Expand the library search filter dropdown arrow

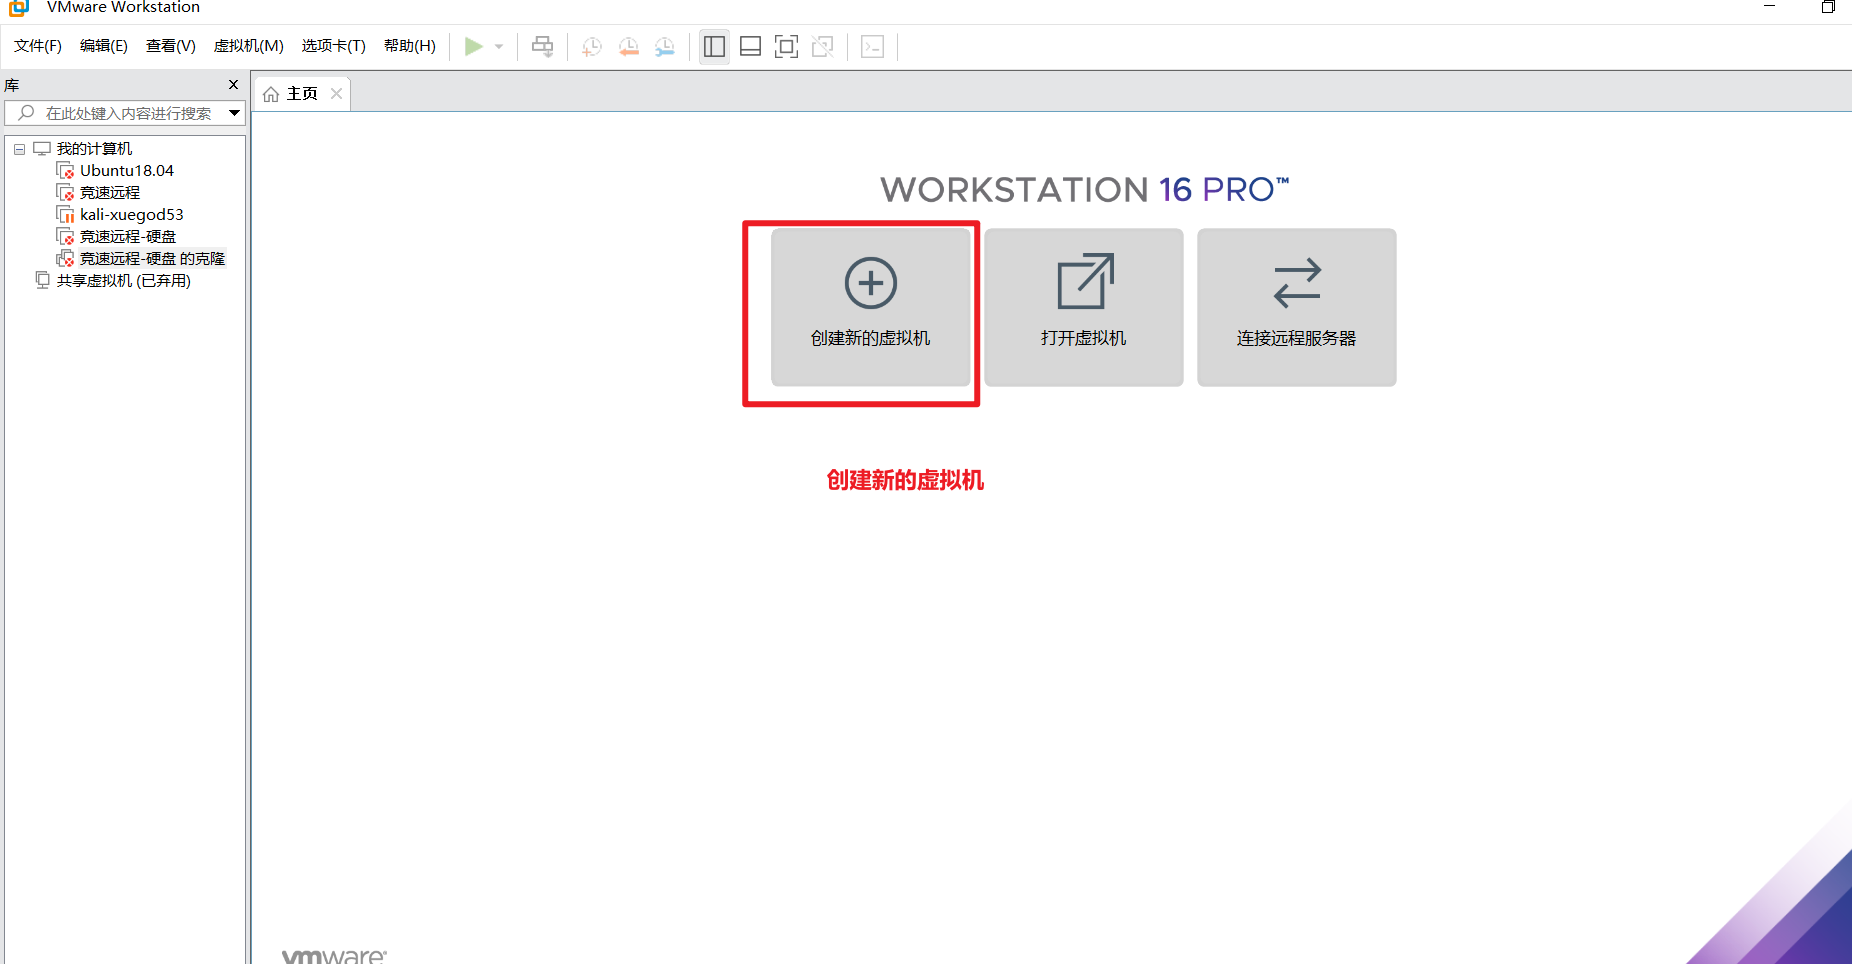click(x=235, y=113)
